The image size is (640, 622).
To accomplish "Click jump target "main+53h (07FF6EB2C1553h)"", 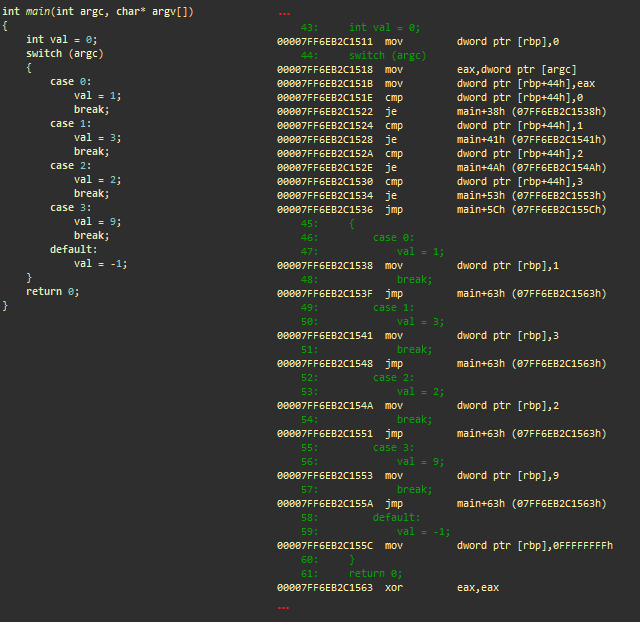I will click(531, 195).
